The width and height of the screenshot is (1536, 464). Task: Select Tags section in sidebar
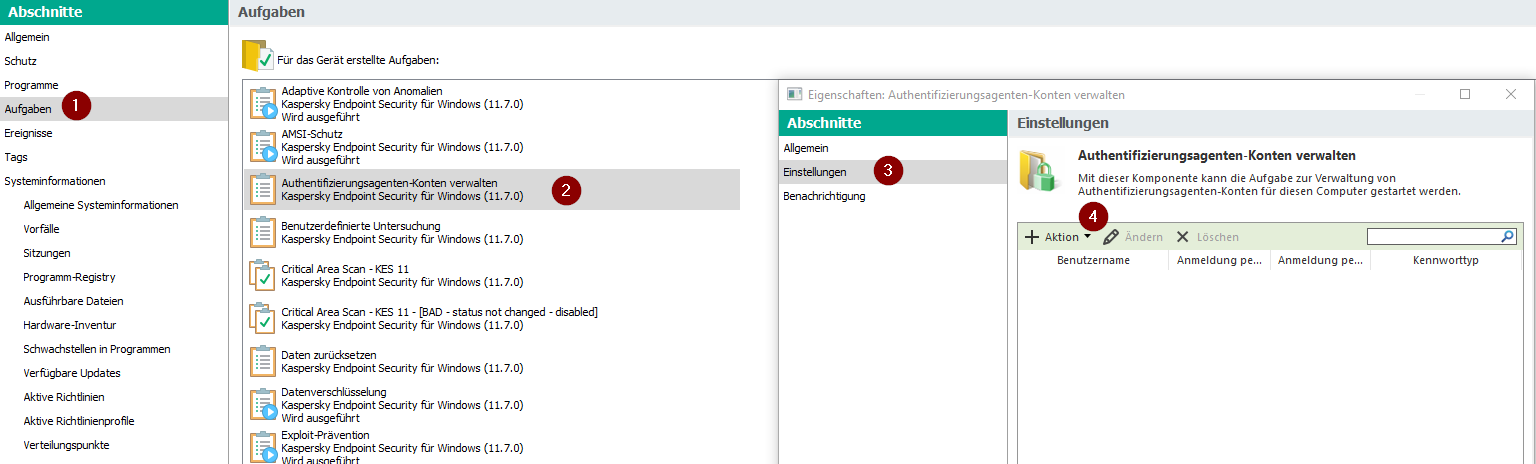[16, 157]
